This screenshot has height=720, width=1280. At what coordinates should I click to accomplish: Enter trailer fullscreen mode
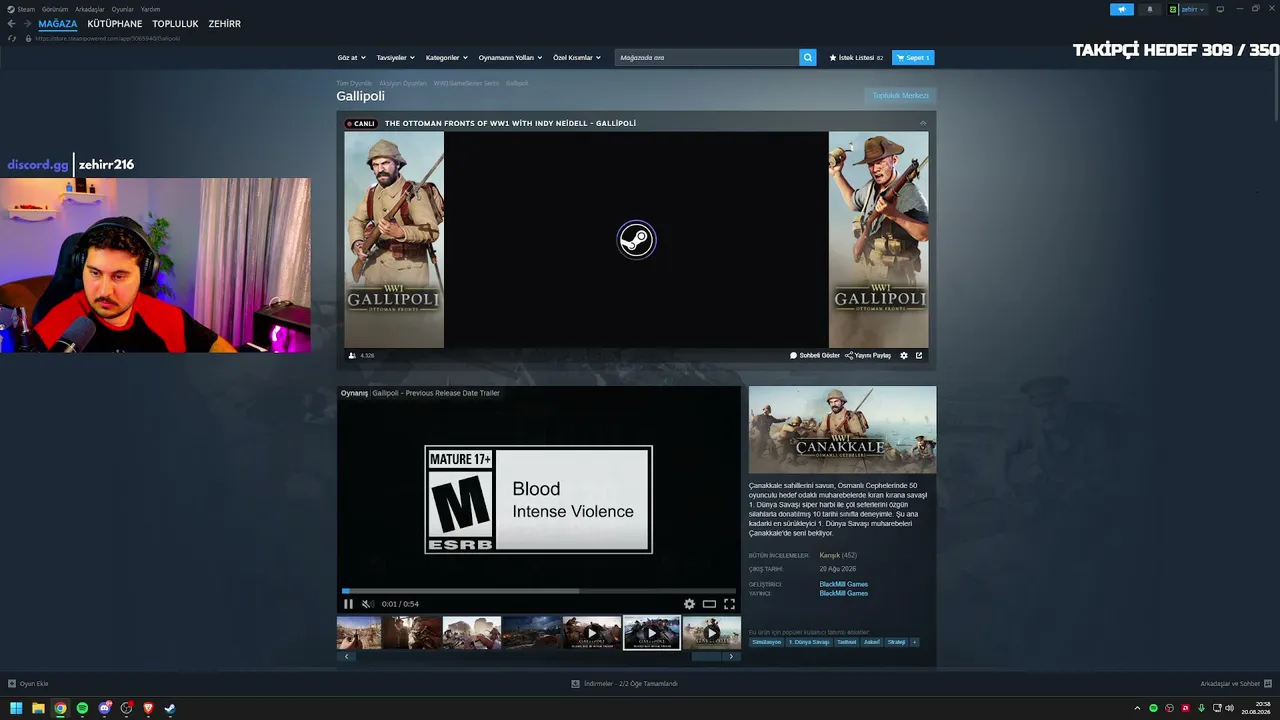[729, 604]
